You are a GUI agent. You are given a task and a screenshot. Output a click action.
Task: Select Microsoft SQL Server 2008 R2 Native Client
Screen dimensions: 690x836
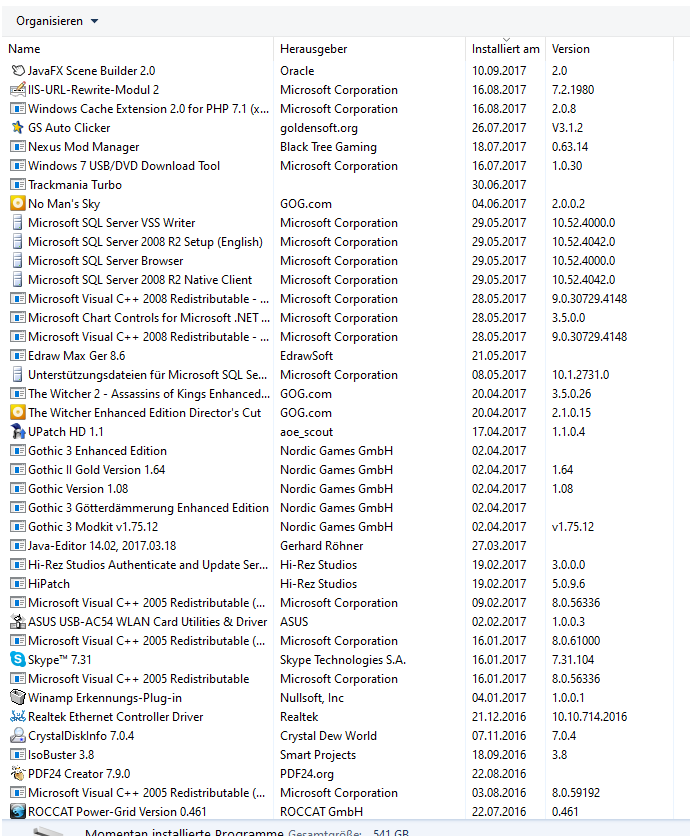[140, 280]
